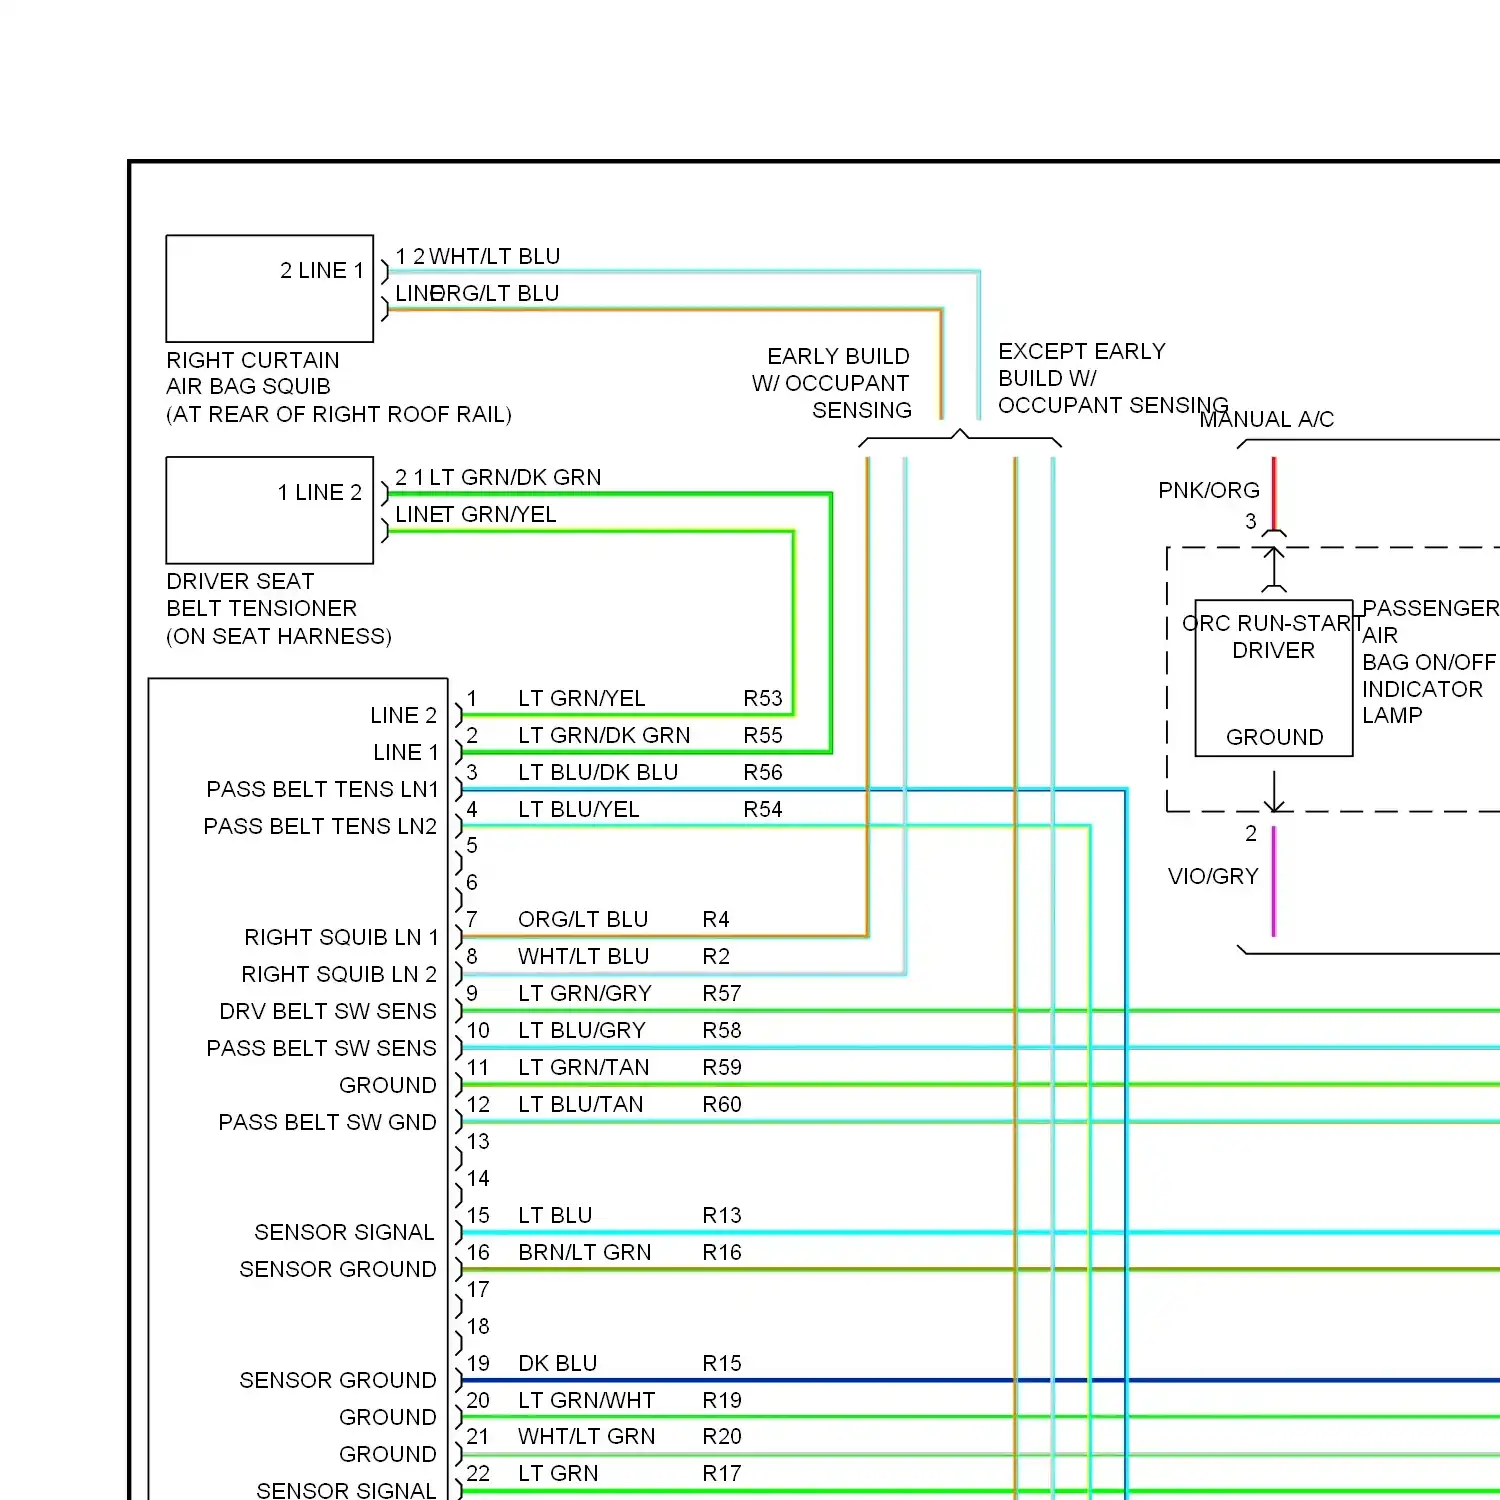Screen dimensions: 1500x1500
Task: Select circuit code 'R59'
Action: [x=722, y=1067]
